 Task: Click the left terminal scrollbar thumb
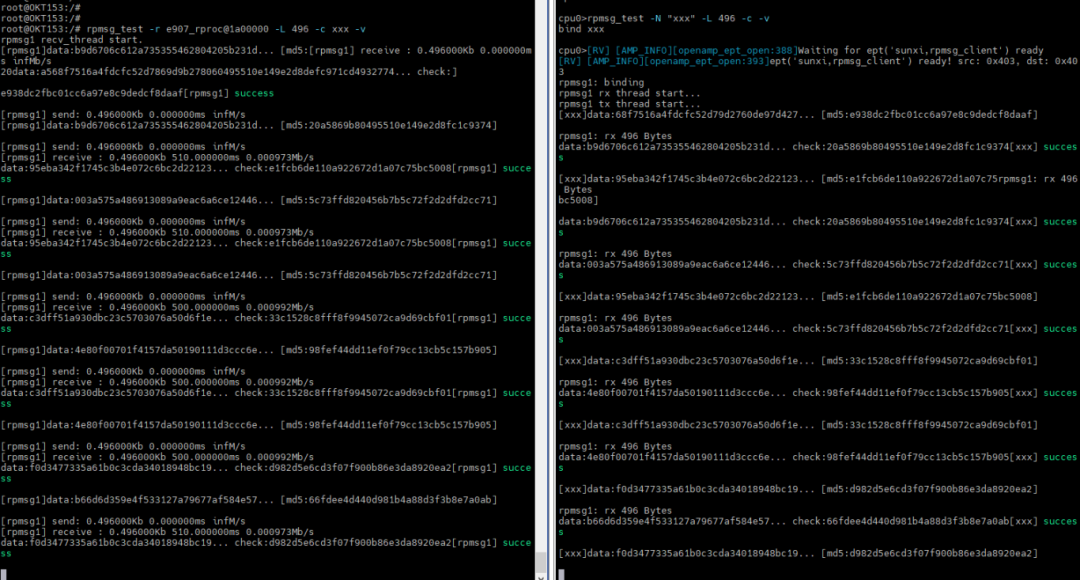[541, 562]
